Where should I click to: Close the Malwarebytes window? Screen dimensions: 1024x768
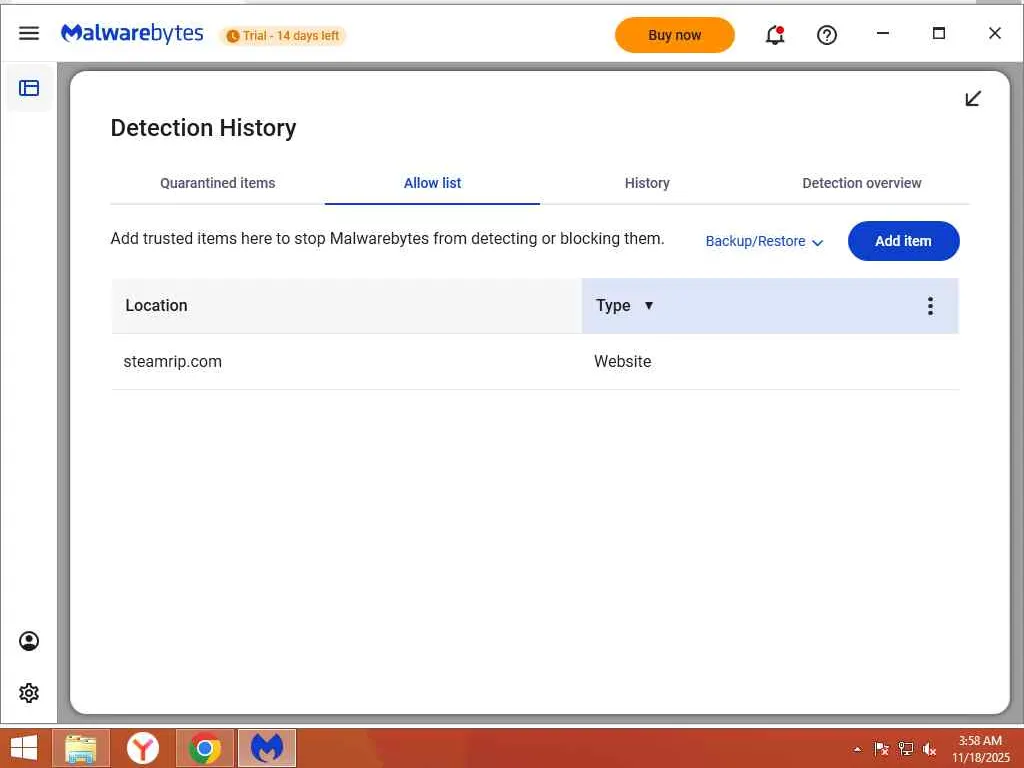point(995,33)
